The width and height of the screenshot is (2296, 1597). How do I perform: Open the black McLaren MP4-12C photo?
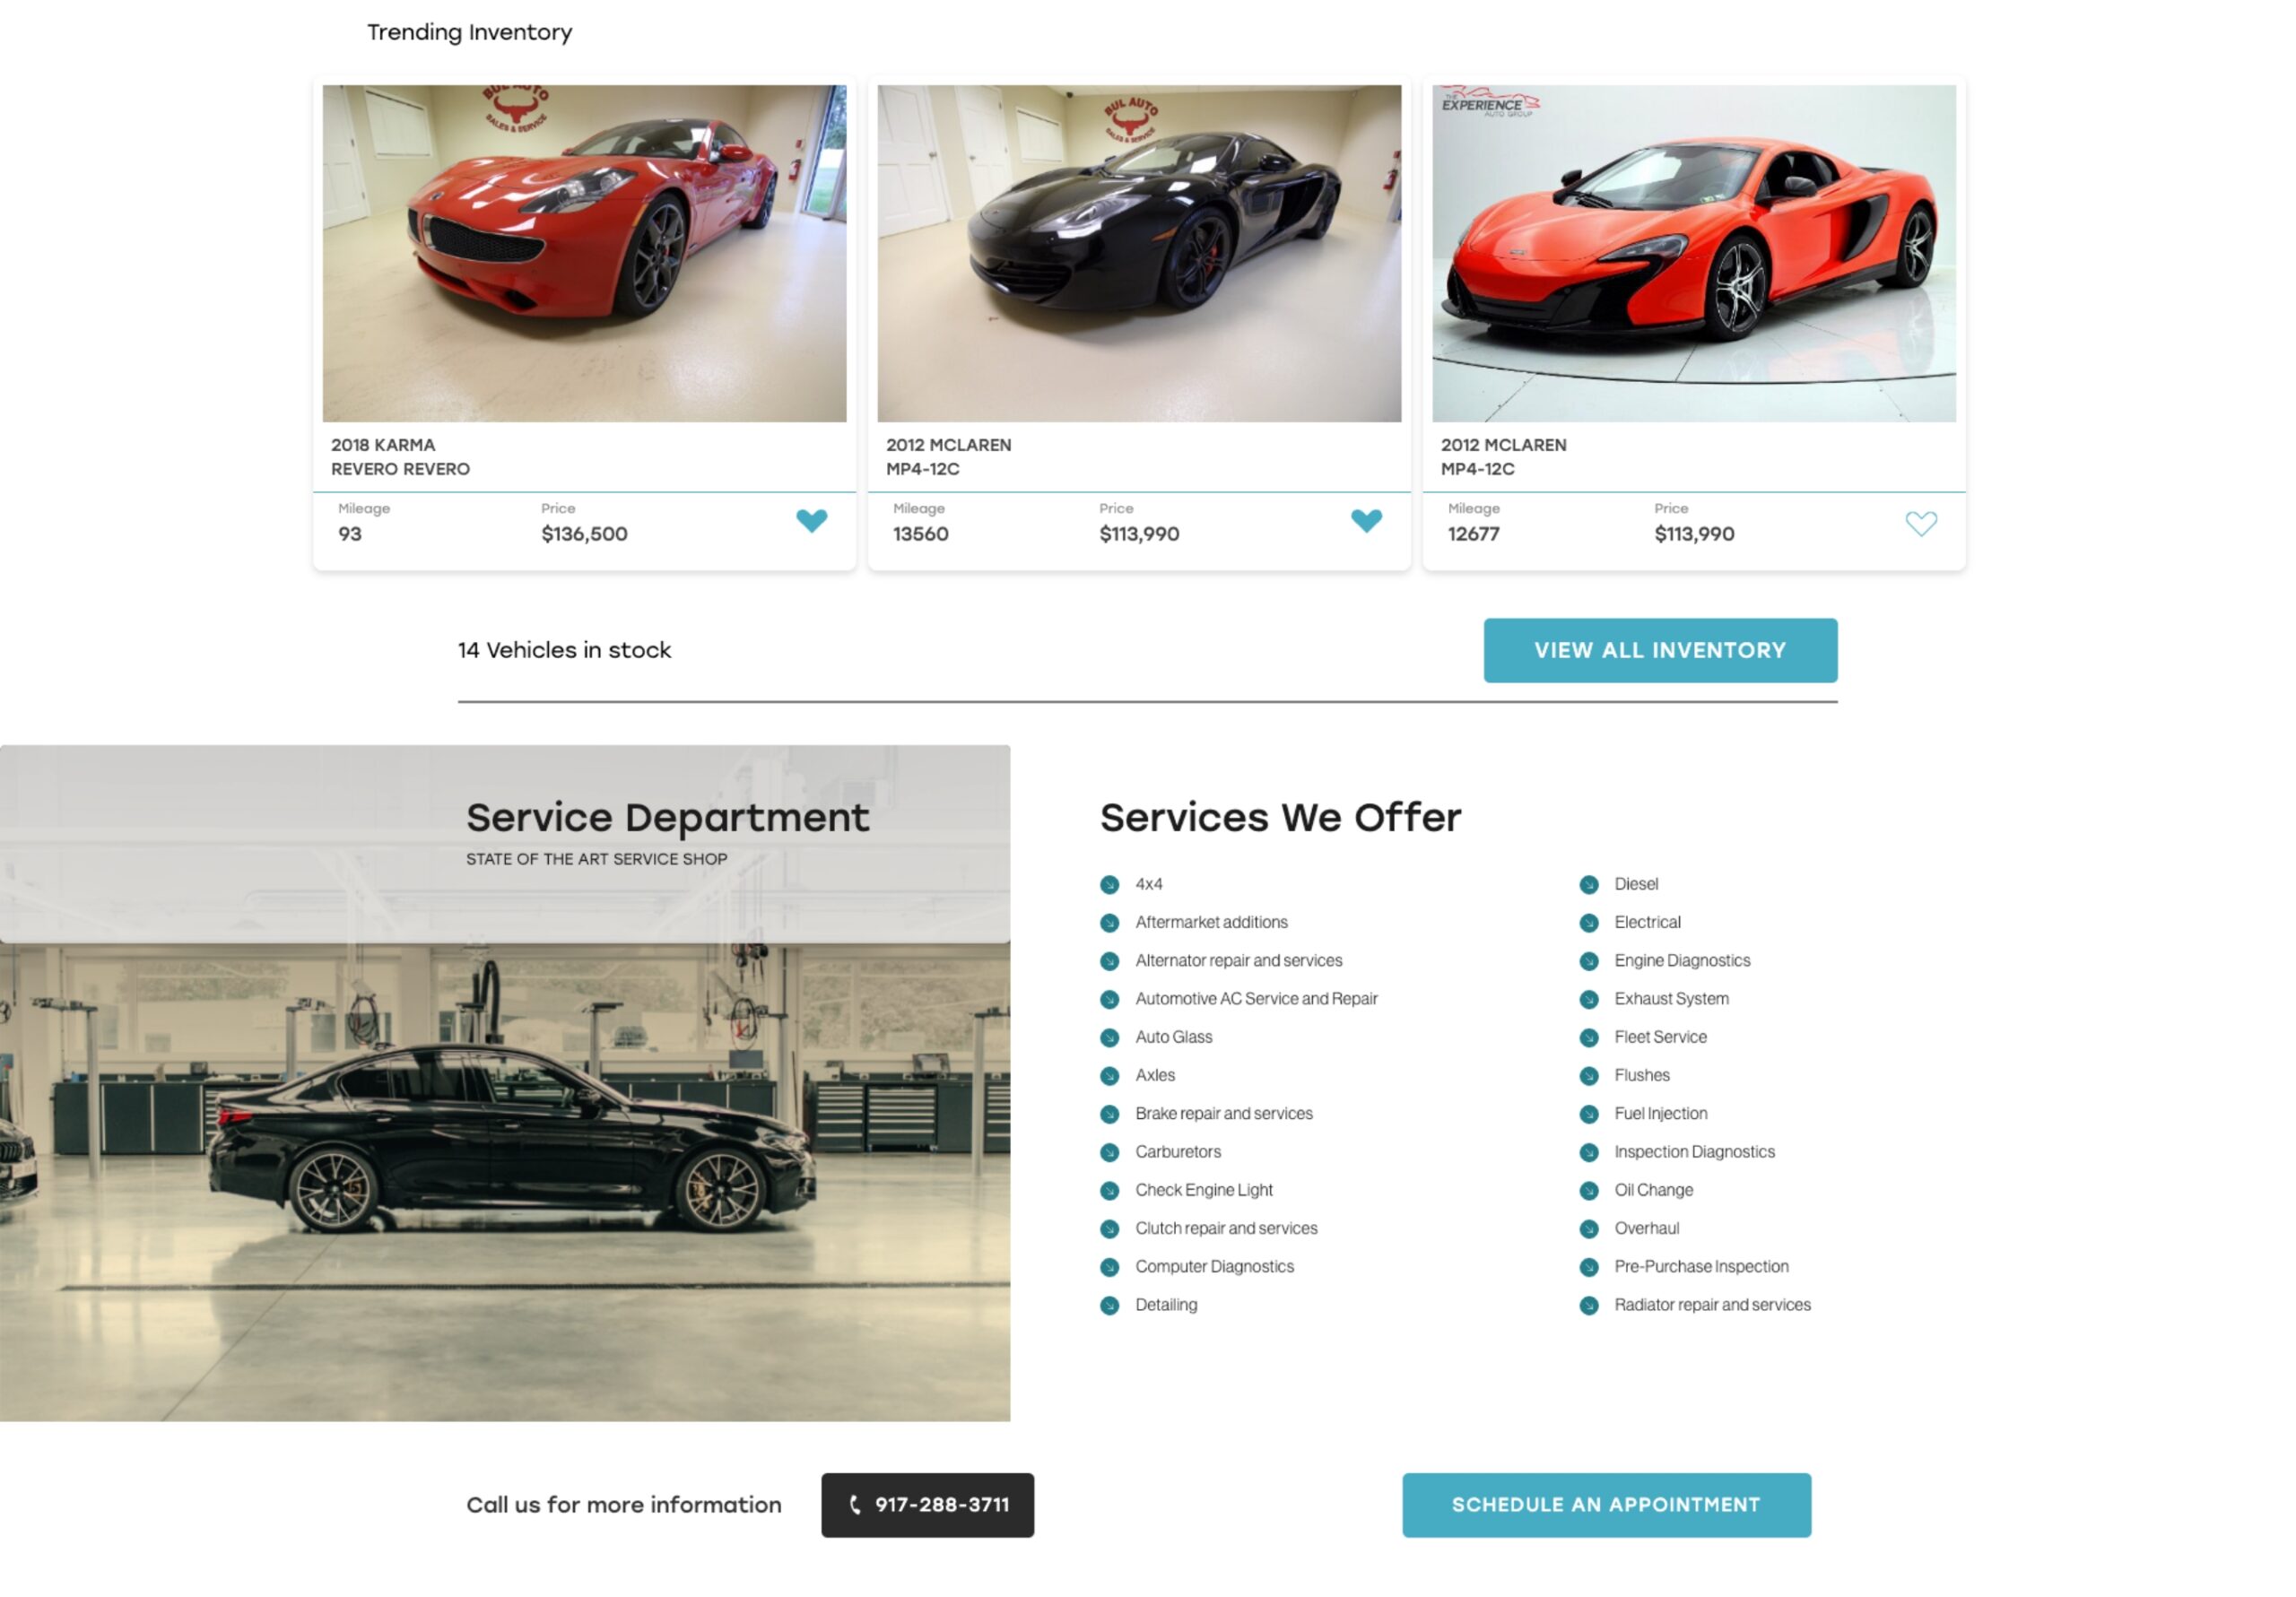[x=1139, y=253]
